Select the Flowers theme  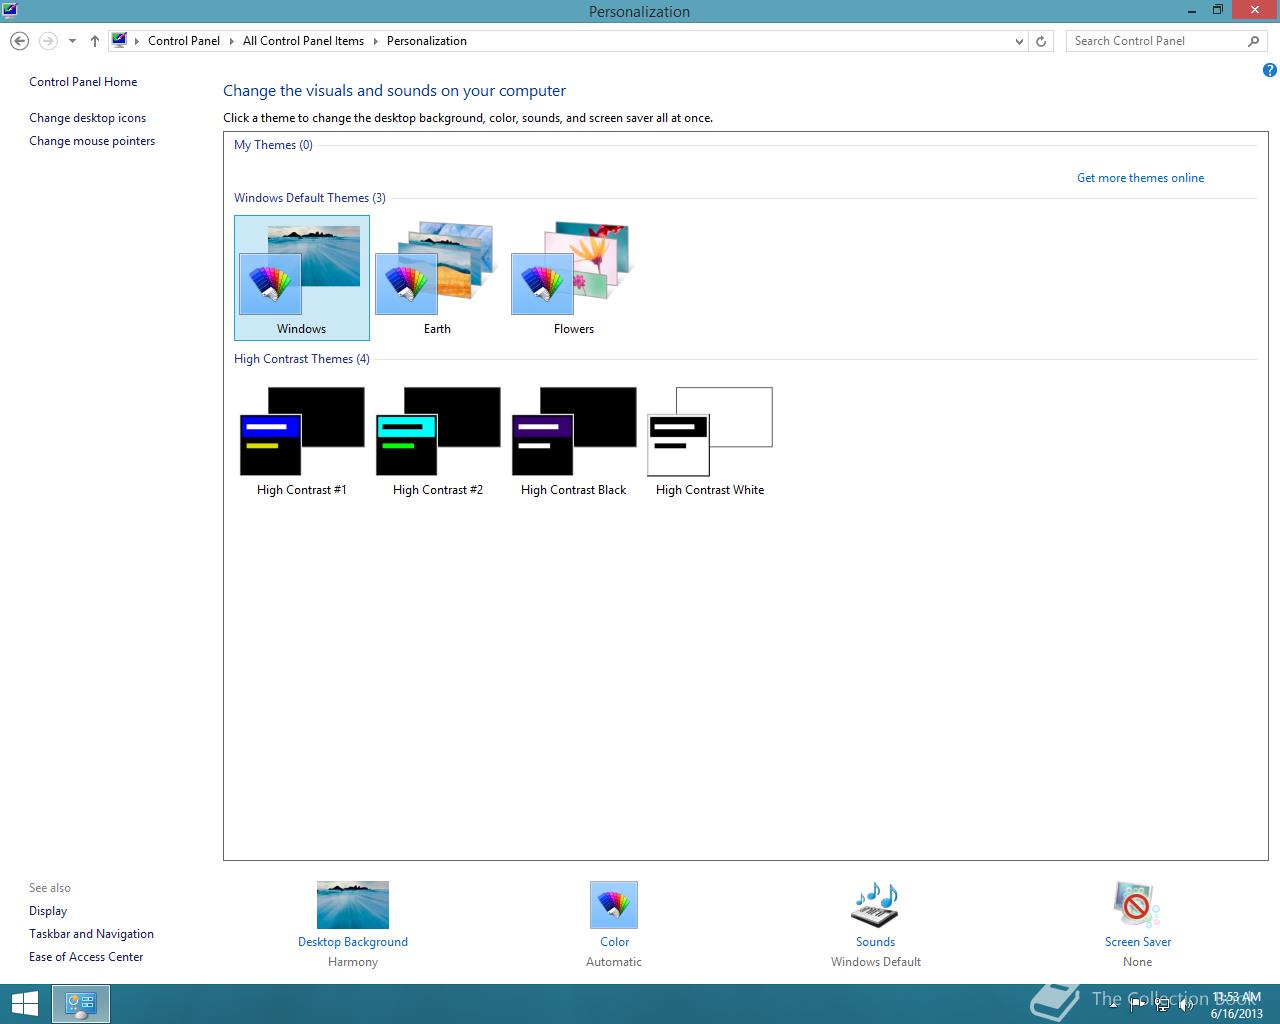pos(573,278)
